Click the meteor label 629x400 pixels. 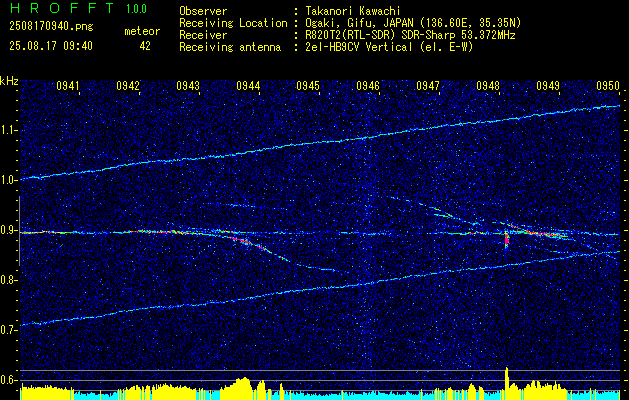[142, 32]
